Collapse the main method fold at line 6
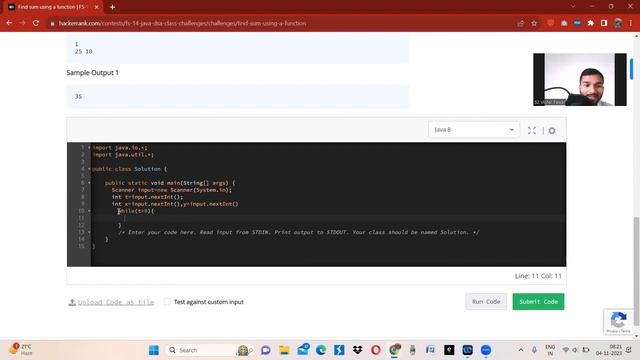This screenshot has width=640, height=360. [x=89, y=183]
